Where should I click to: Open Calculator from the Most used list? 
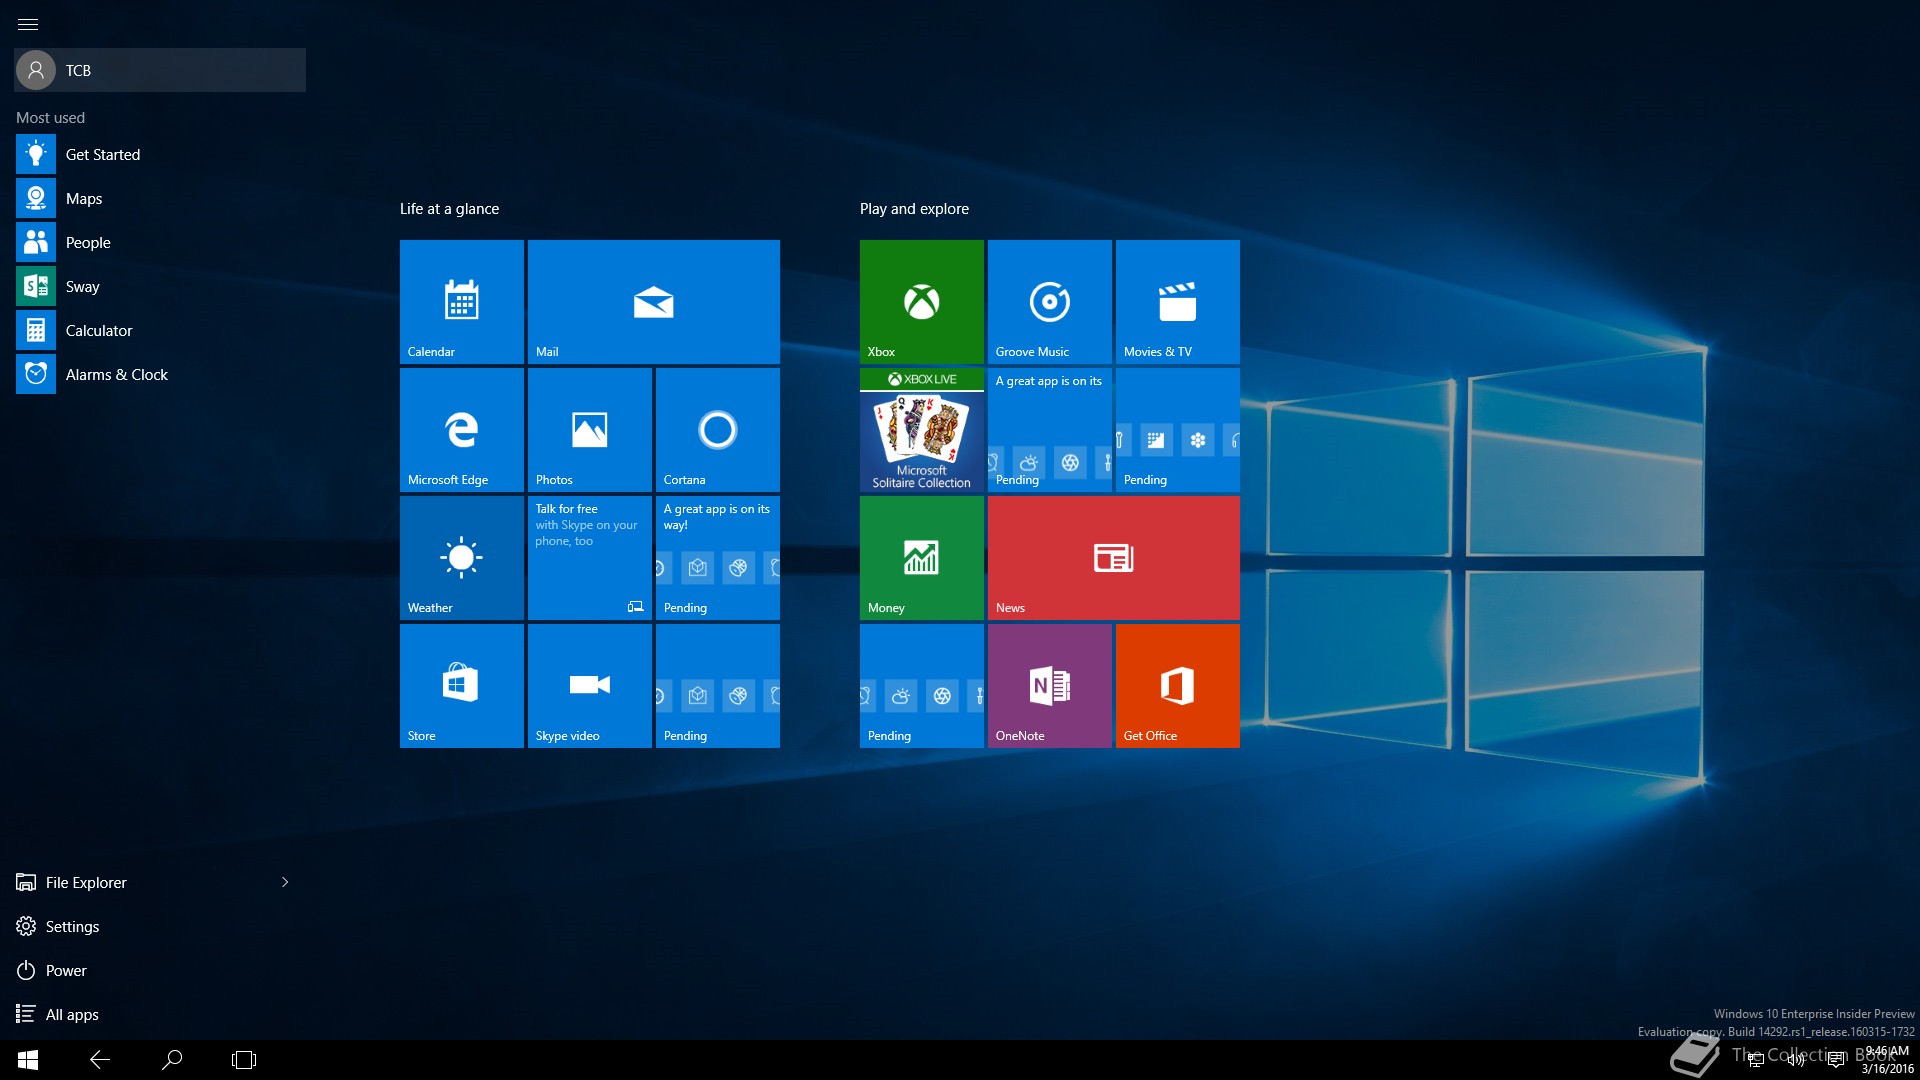[160, 330]
